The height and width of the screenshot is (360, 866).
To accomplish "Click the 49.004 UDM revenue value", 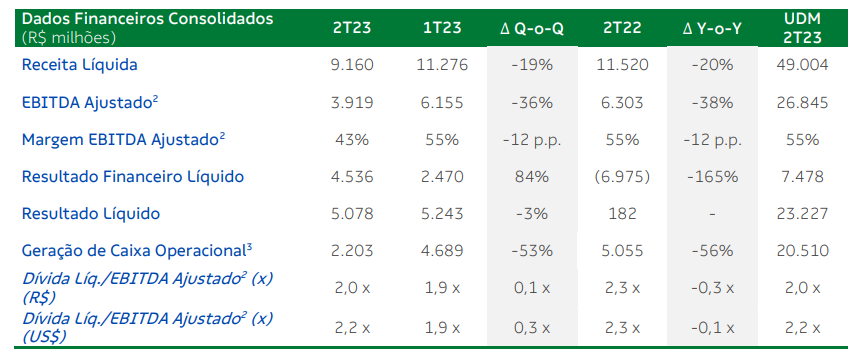I will point(802,65).
